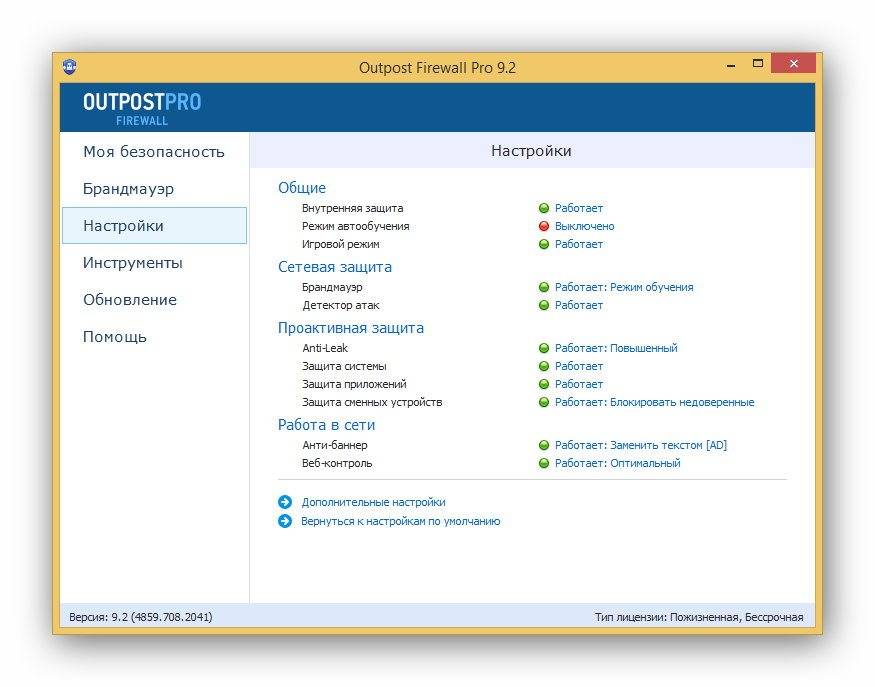Click Работает link for Защита приложений
The image size is (875, 687).
pos(579,384)
